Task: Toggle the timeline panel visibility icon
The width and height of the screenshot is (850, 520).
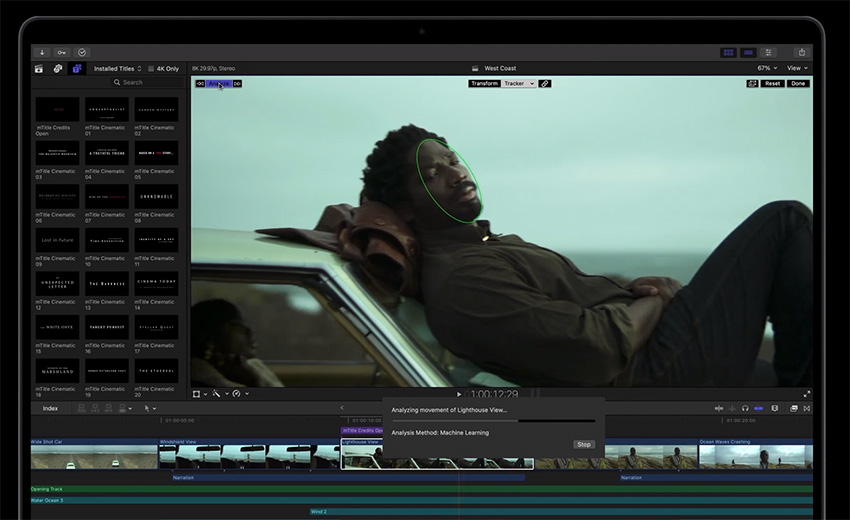Action: (x=749, y=53)
